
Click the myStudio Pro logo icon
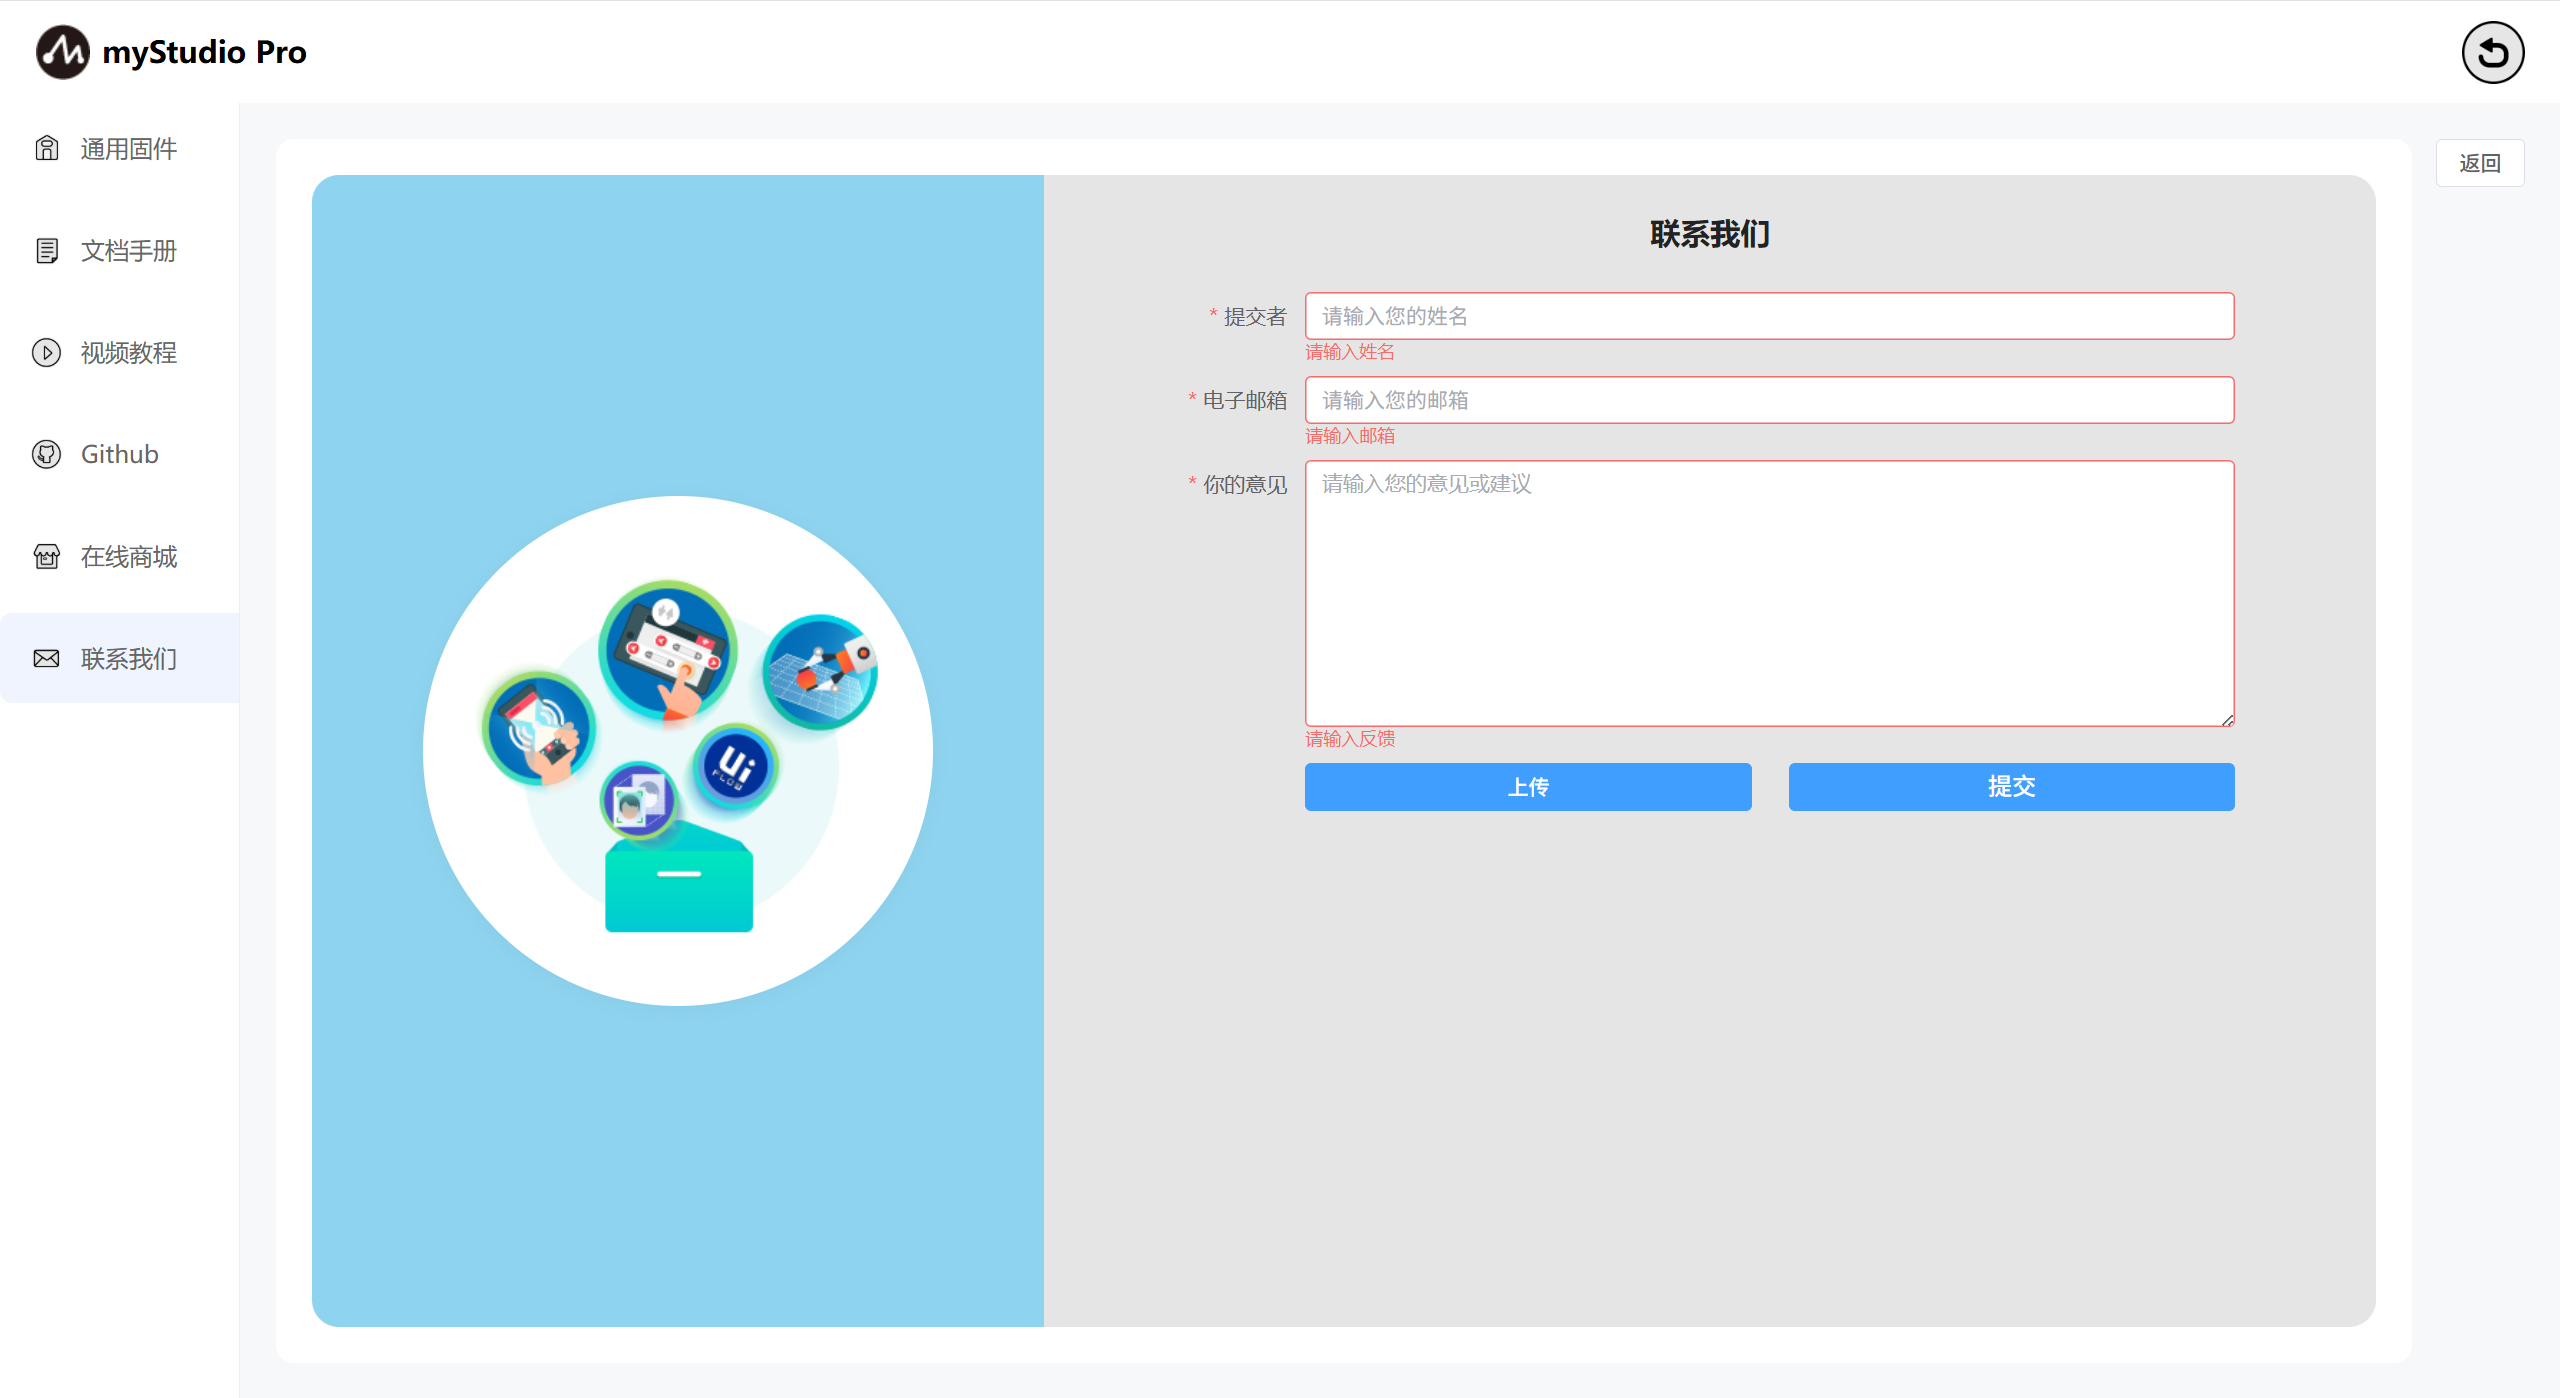pyautogui.click(x=62, y=52)
